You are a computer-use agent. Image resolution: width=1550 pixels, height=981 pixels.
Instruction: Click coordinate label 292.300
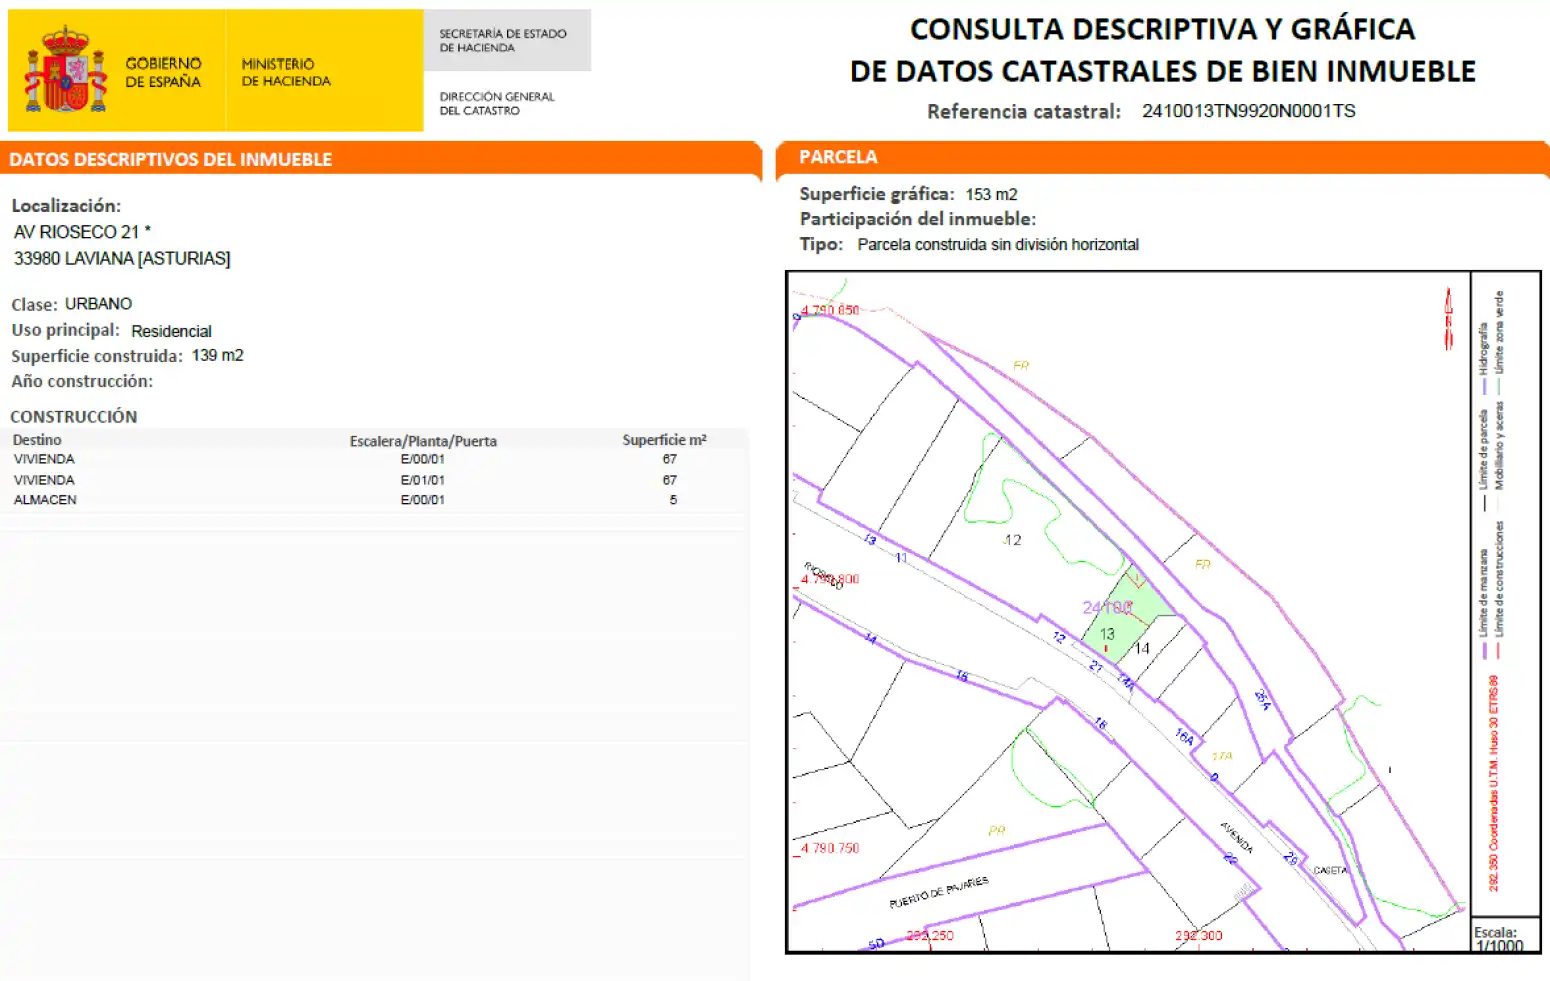(x=1198, y=936)
